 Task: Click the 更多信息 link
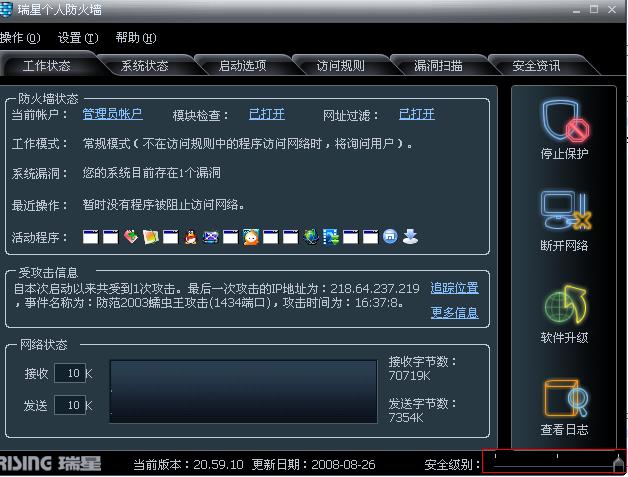point(455,312)
